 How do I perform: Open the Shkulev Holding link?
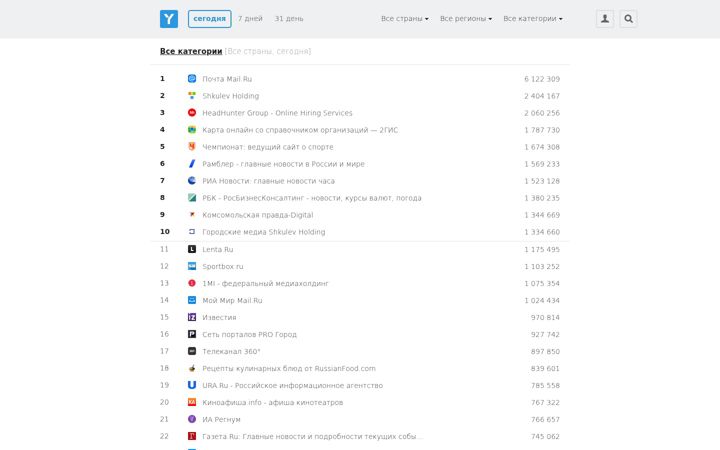tap(231, 96)
